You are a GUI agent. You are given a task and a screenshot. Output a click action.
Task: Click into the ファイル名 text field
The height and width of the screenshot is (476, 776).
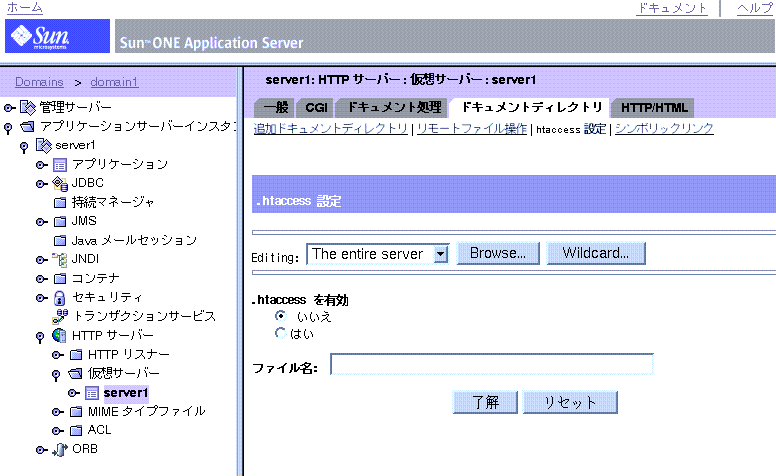[492, 365]
